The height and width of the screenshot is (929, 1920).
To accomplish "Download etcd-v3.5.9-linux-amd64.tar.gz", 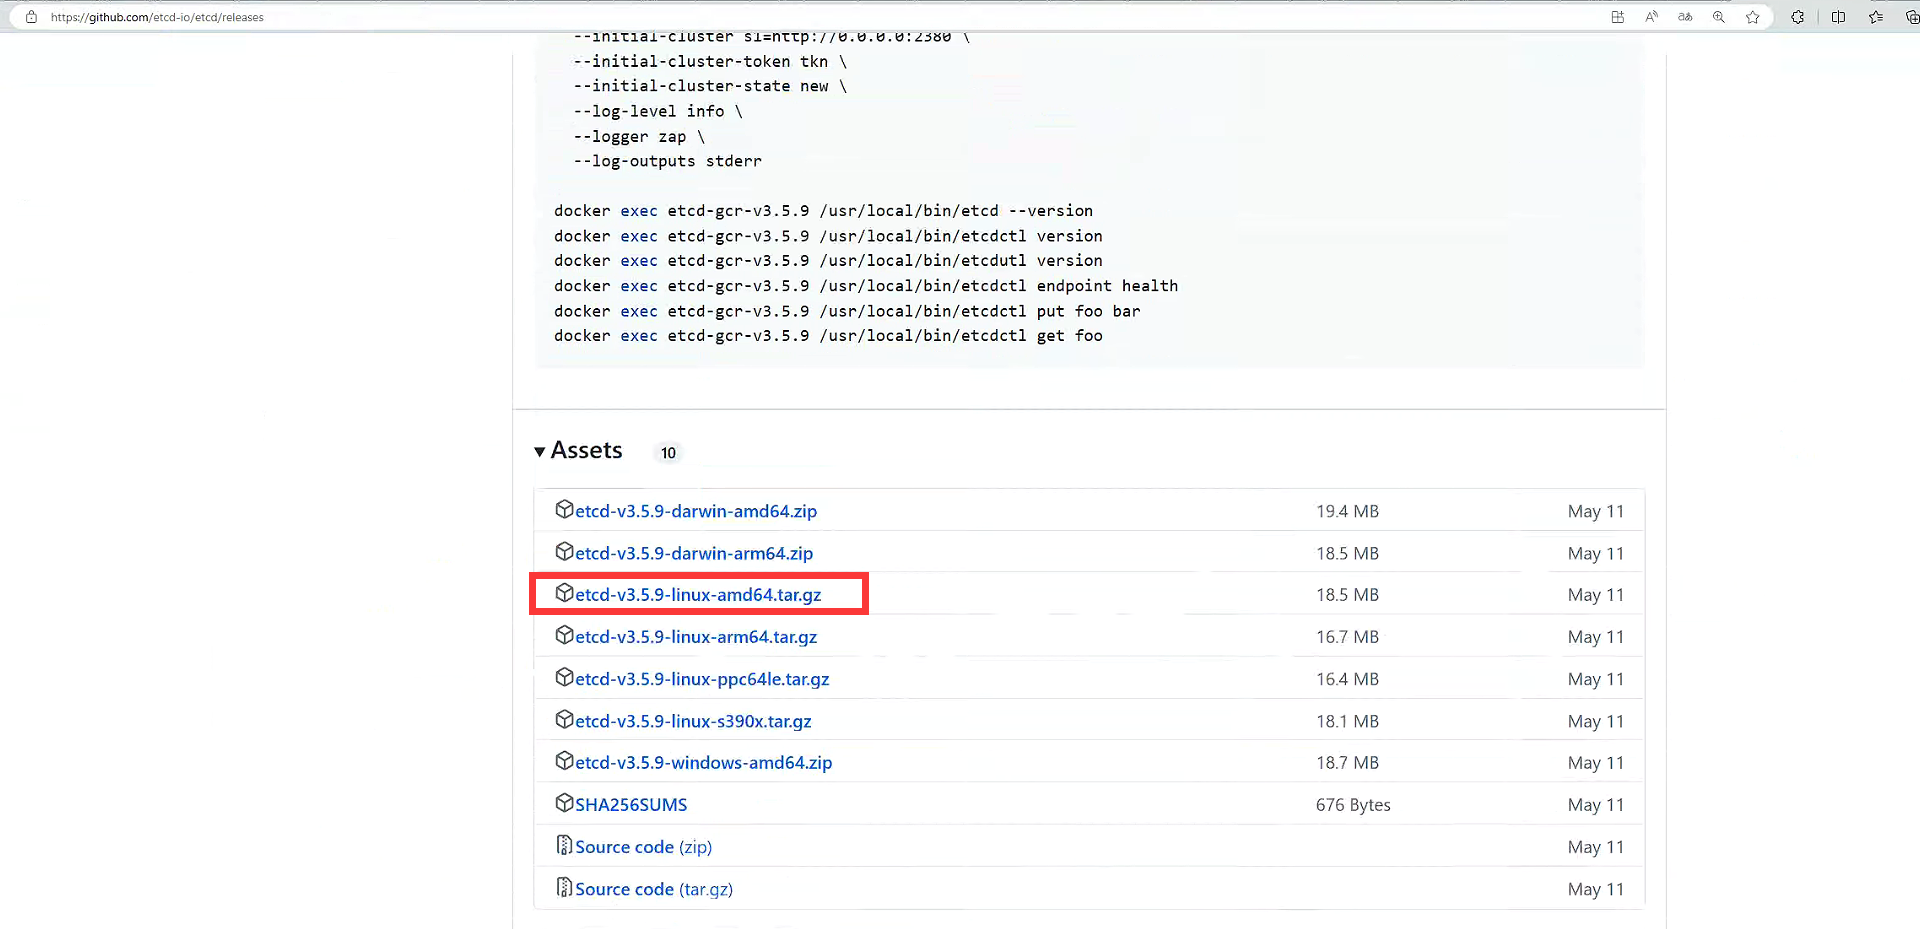I will tap(697, 595).
